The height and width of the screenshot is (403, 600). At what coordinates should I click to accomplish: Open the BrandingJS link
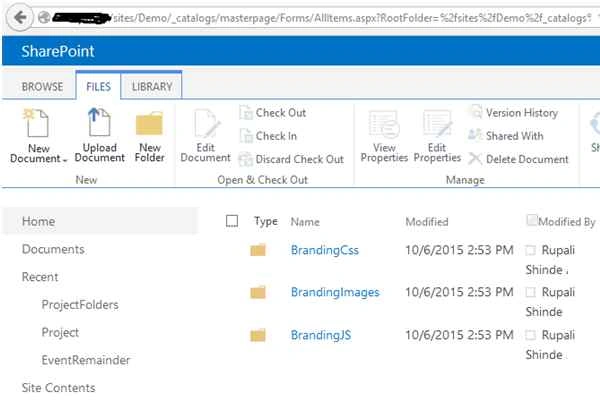coord(321,335)
